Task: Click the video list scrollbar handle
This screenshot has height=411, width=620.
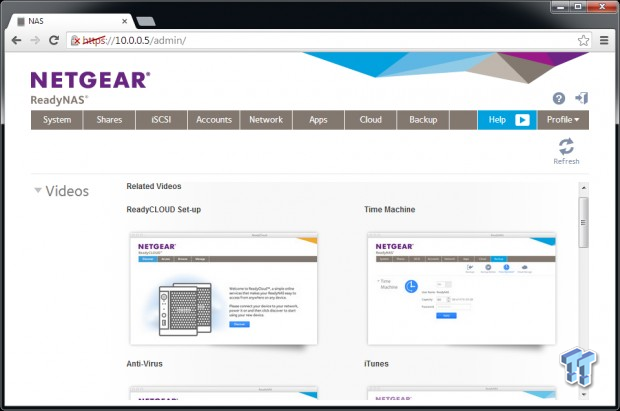Action: pyautogui.click(x=584, y=222)
